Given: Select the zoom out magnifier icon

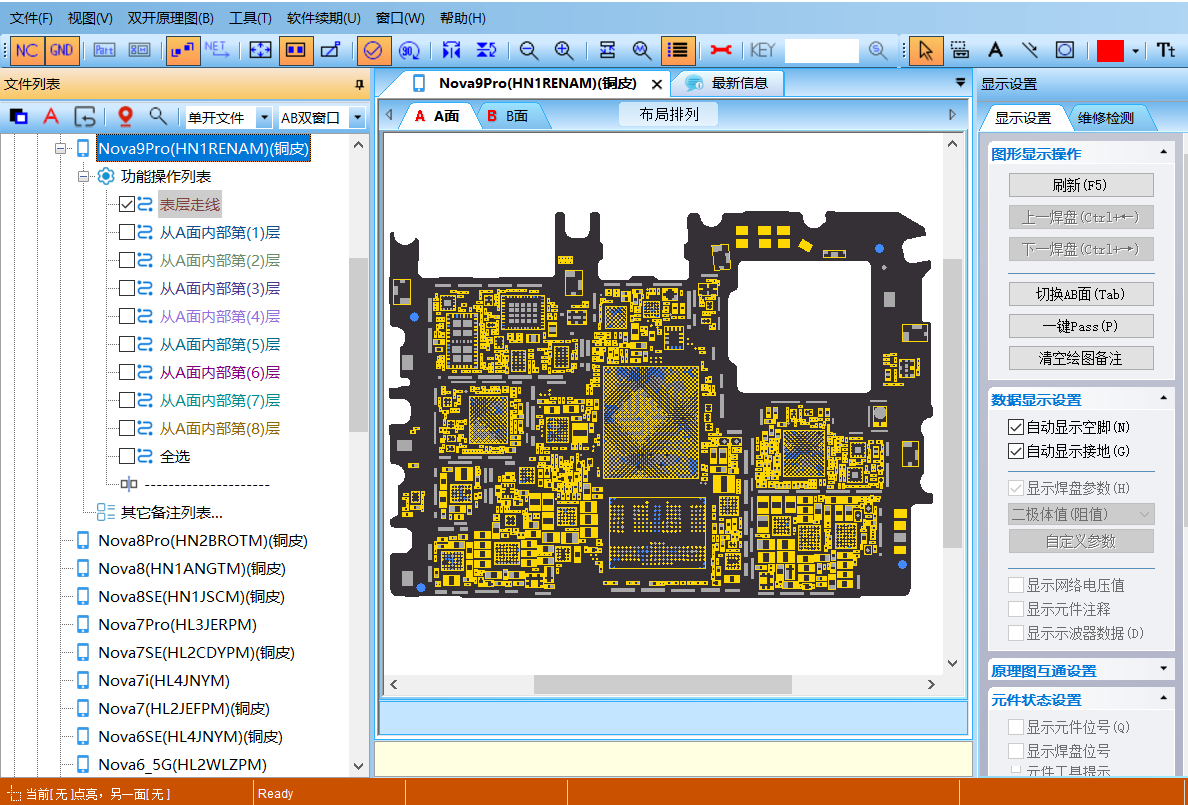Looking at the screenshot, I should click(x=528, y=50).
